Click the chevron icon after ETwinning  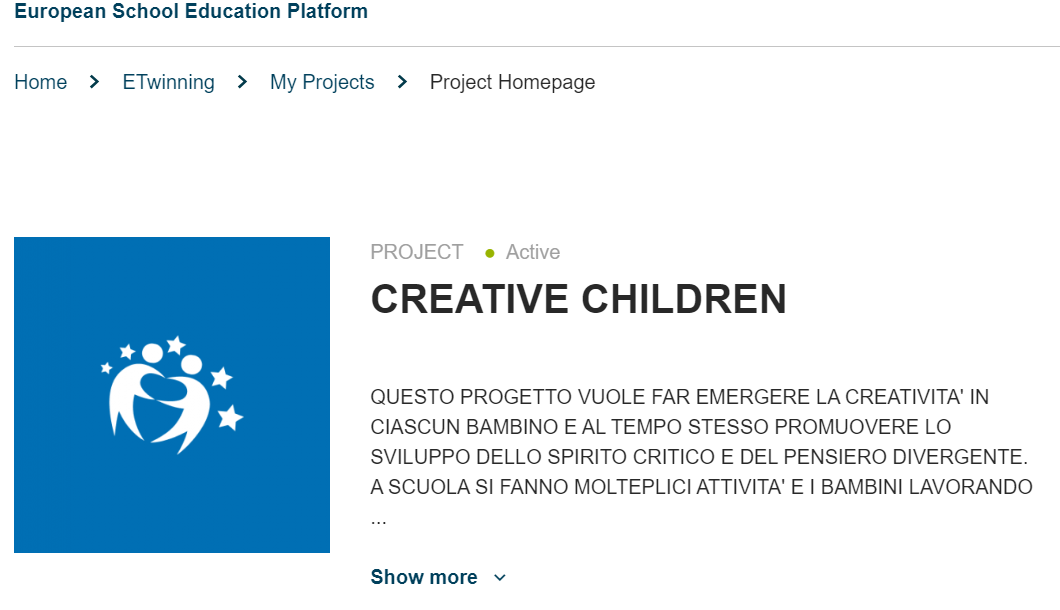click(242, 82)
